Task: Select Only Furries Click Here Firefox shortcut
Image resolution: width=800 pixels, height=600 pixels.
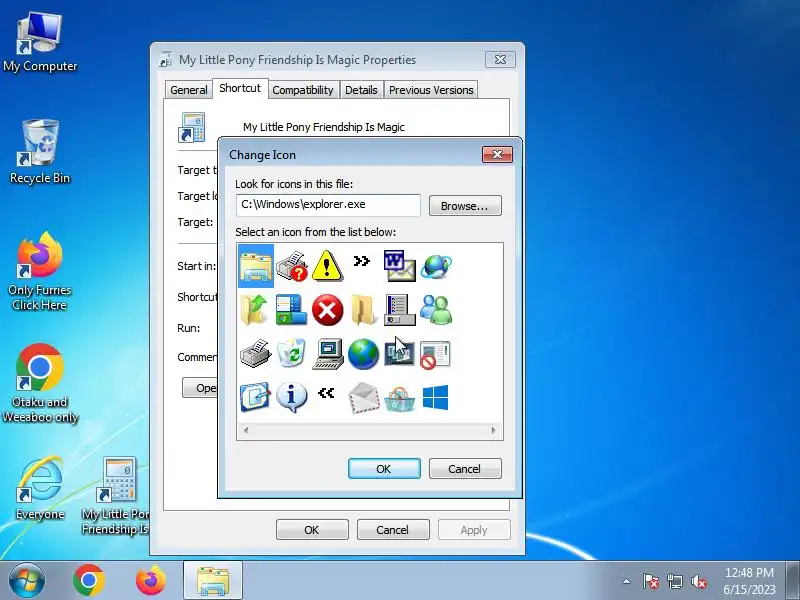Action: coord(40,271)
